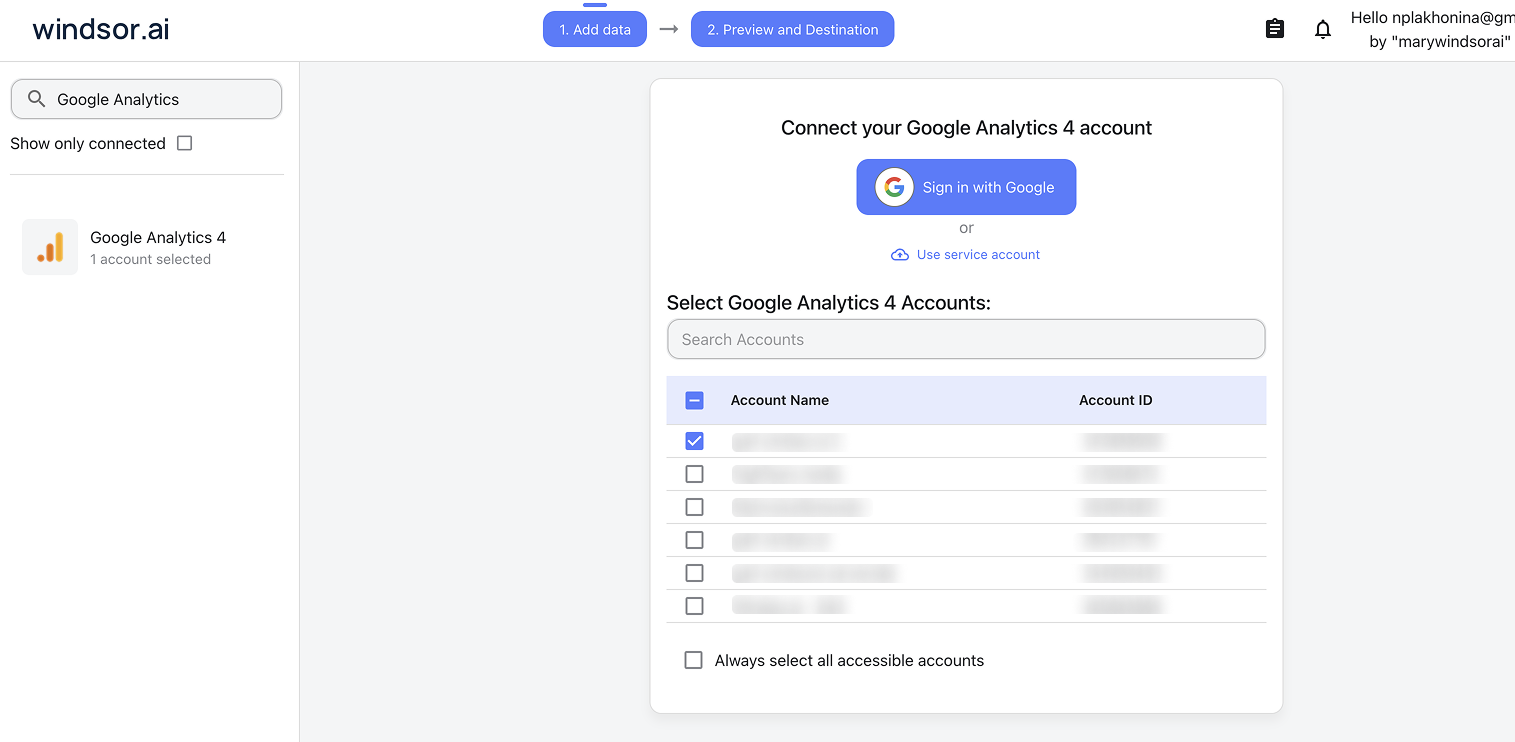Click the Account ID column header
The image size is (1515, 742).
pyautogui.click(x=1115, y=400)
